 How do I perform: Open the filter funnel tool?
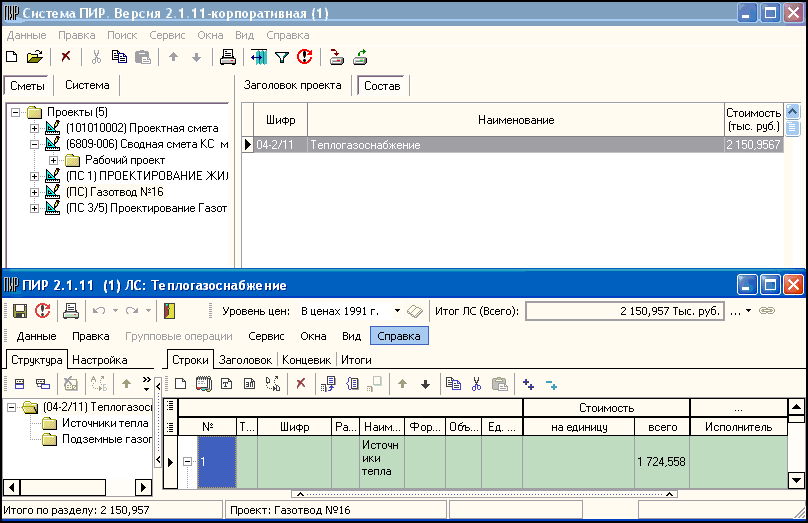pos(282,58)
